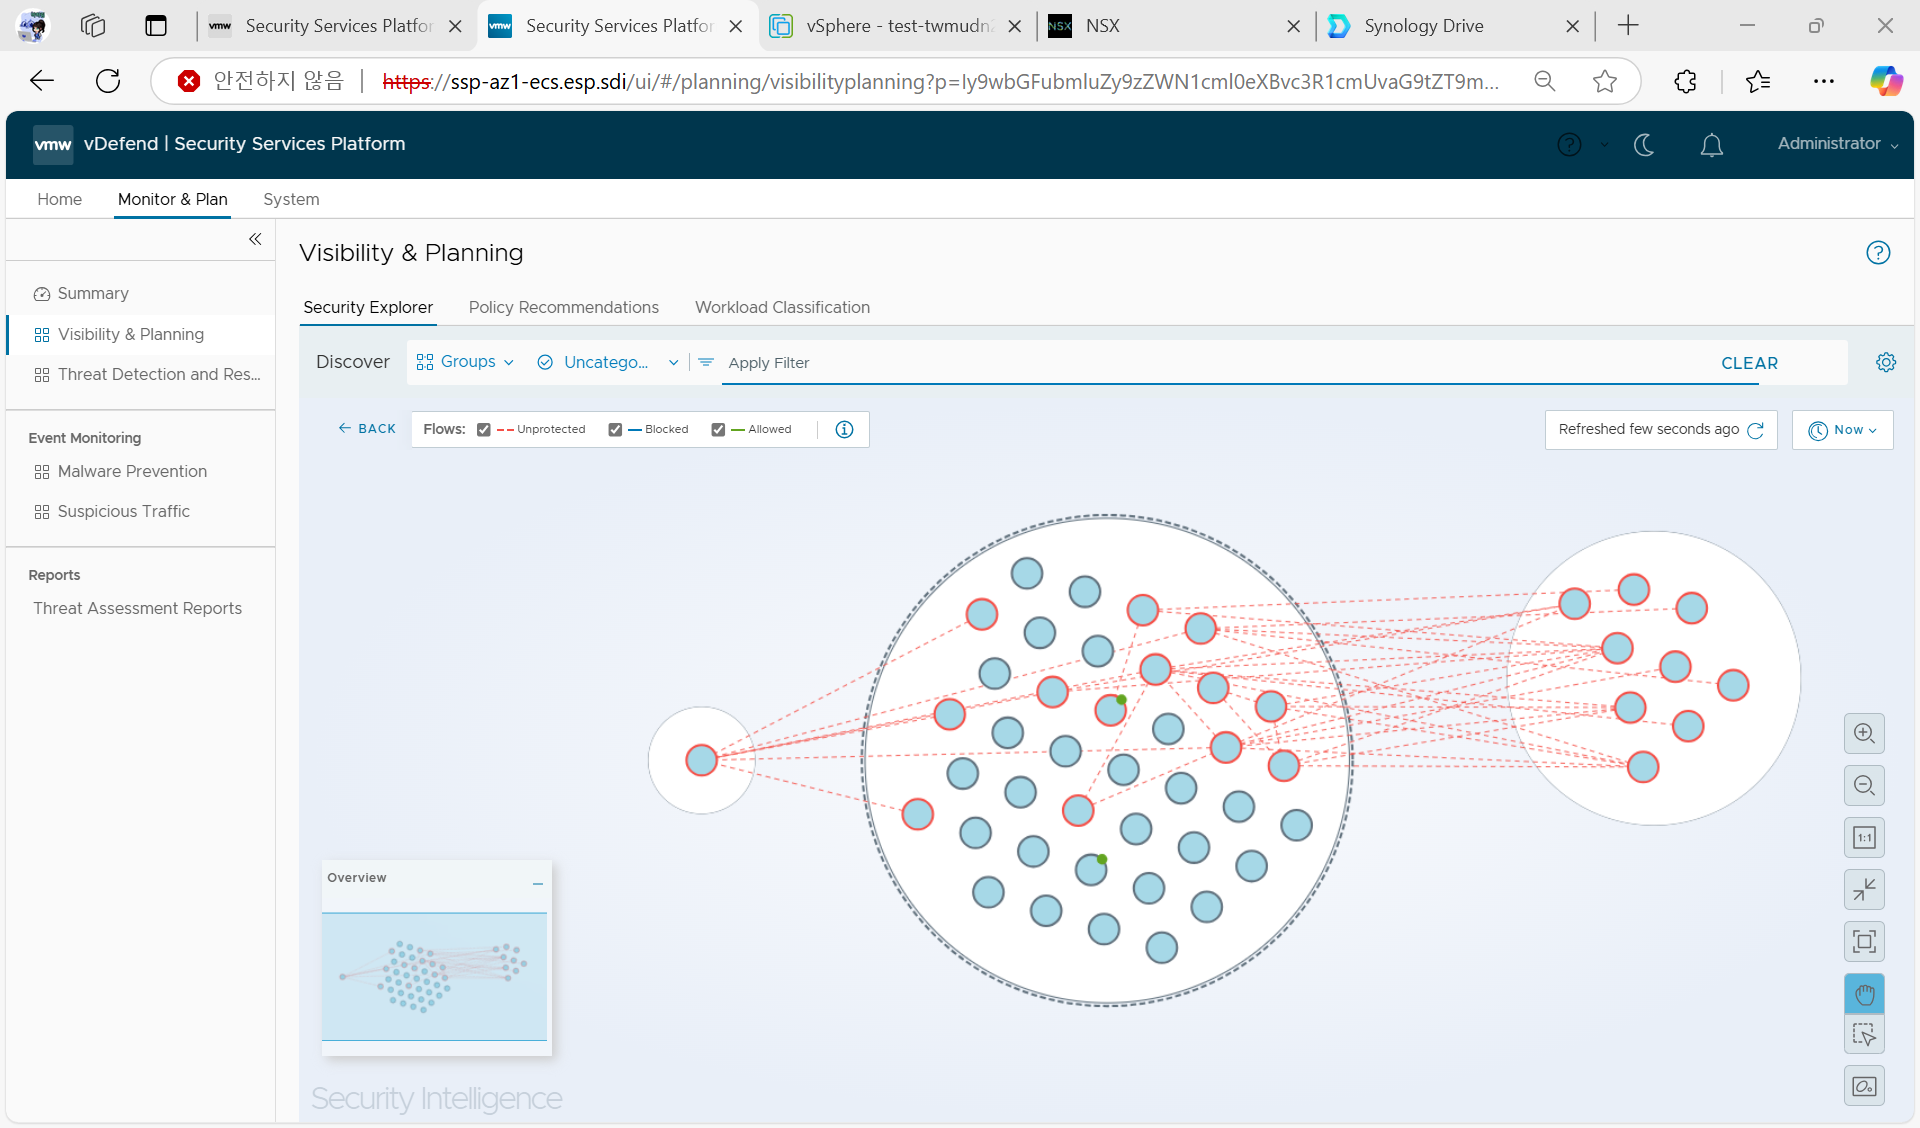This screenshot has height=1128, width=1920.
Task: Clear the applied filter
Action: point(1749,363)
